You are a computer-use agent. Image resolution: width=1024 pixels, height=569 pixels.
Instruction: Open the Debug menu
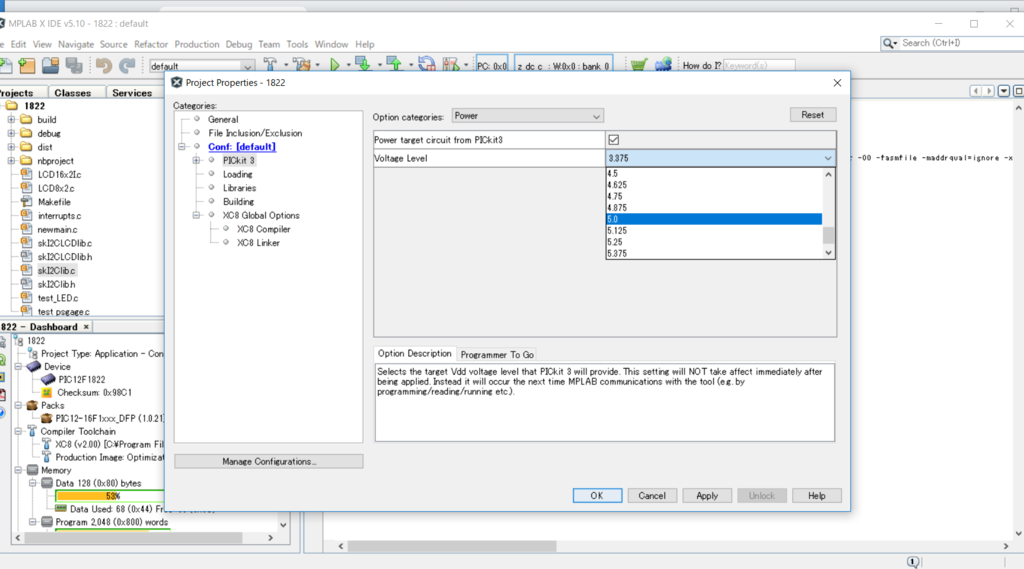[x=238, y=44]
